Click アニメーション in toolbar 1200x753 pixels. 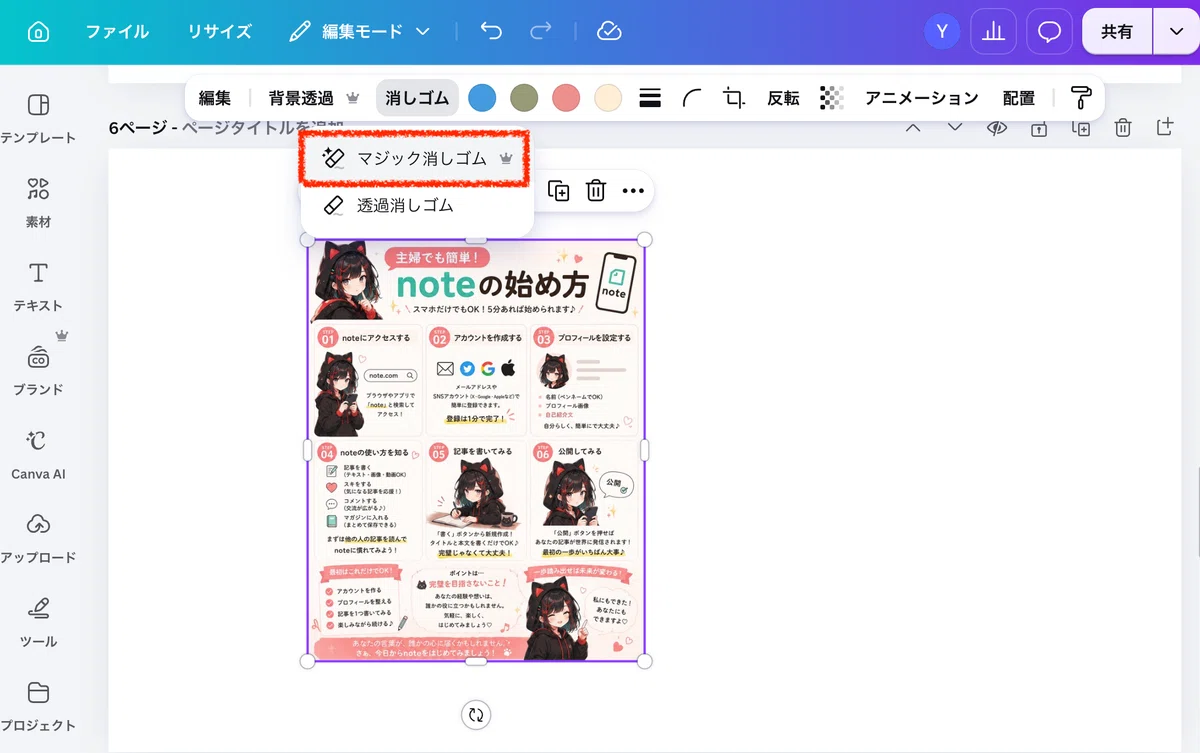click(x=921, y=98)
